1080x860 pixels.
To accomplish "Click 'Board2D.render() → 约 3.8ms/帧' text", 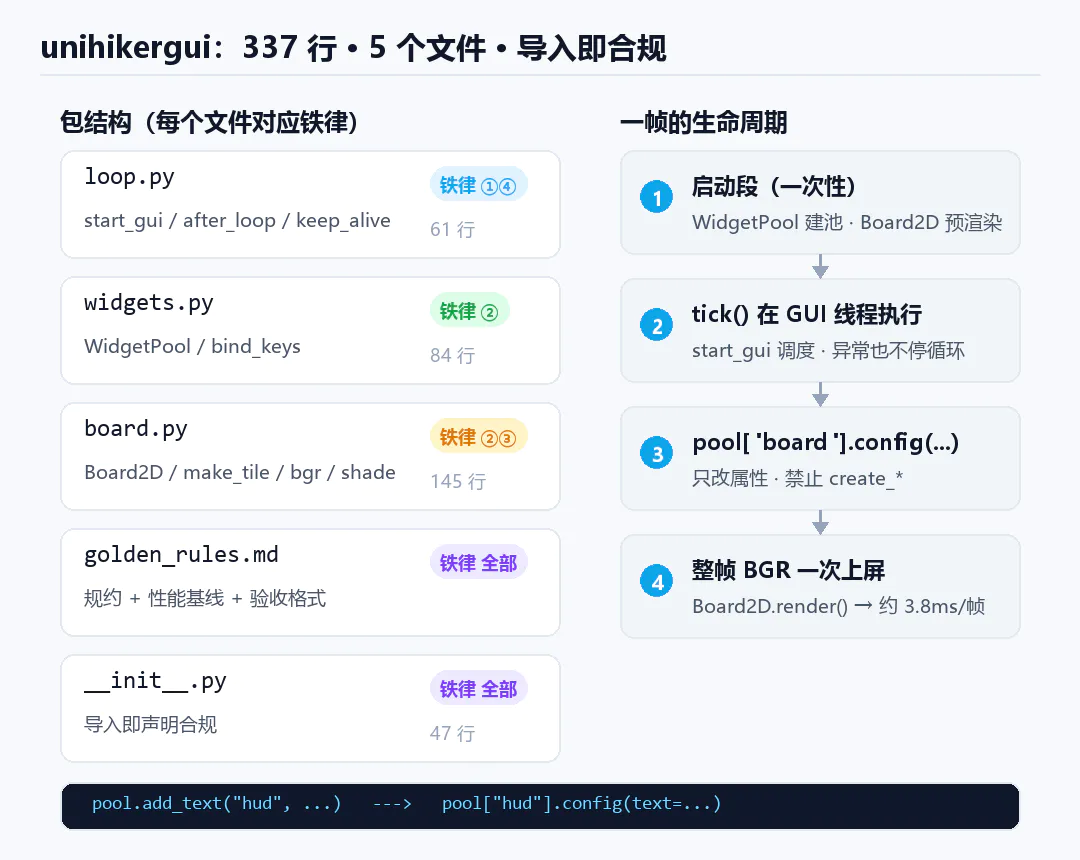I will (x=838, y=606).
